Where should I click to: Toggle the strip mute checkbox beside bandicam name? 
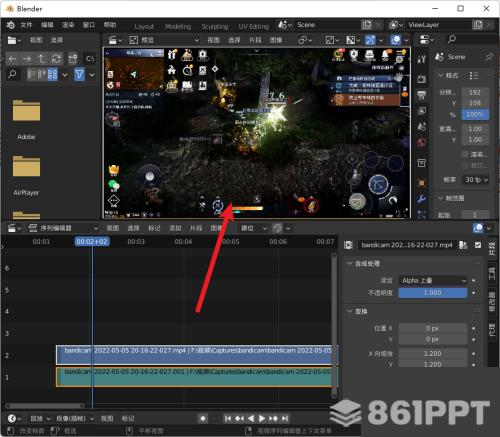tap(478, 245)
